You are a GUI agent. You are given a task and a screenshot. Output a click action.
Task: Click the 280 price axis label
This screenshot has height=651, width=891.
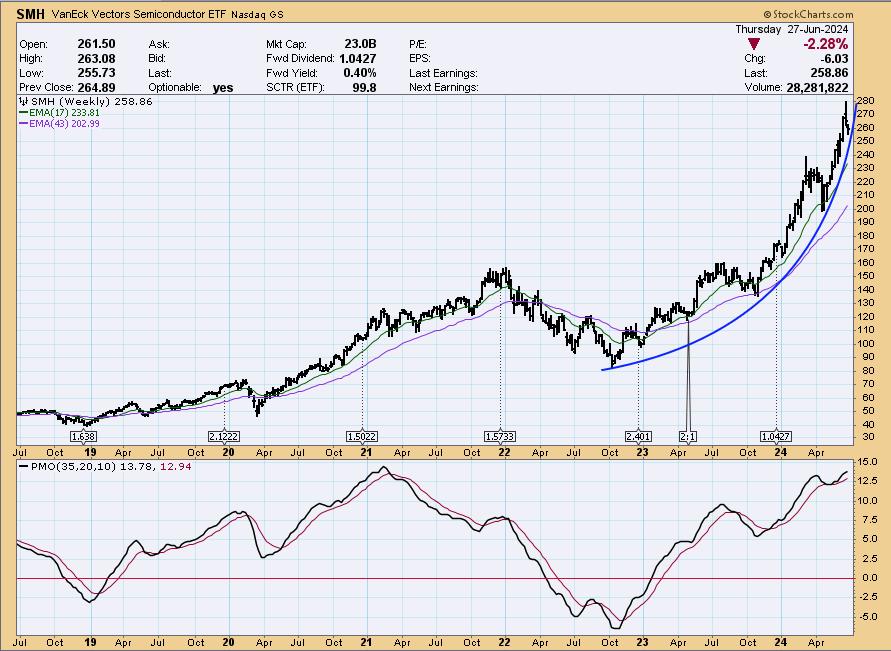click(865, 101)
